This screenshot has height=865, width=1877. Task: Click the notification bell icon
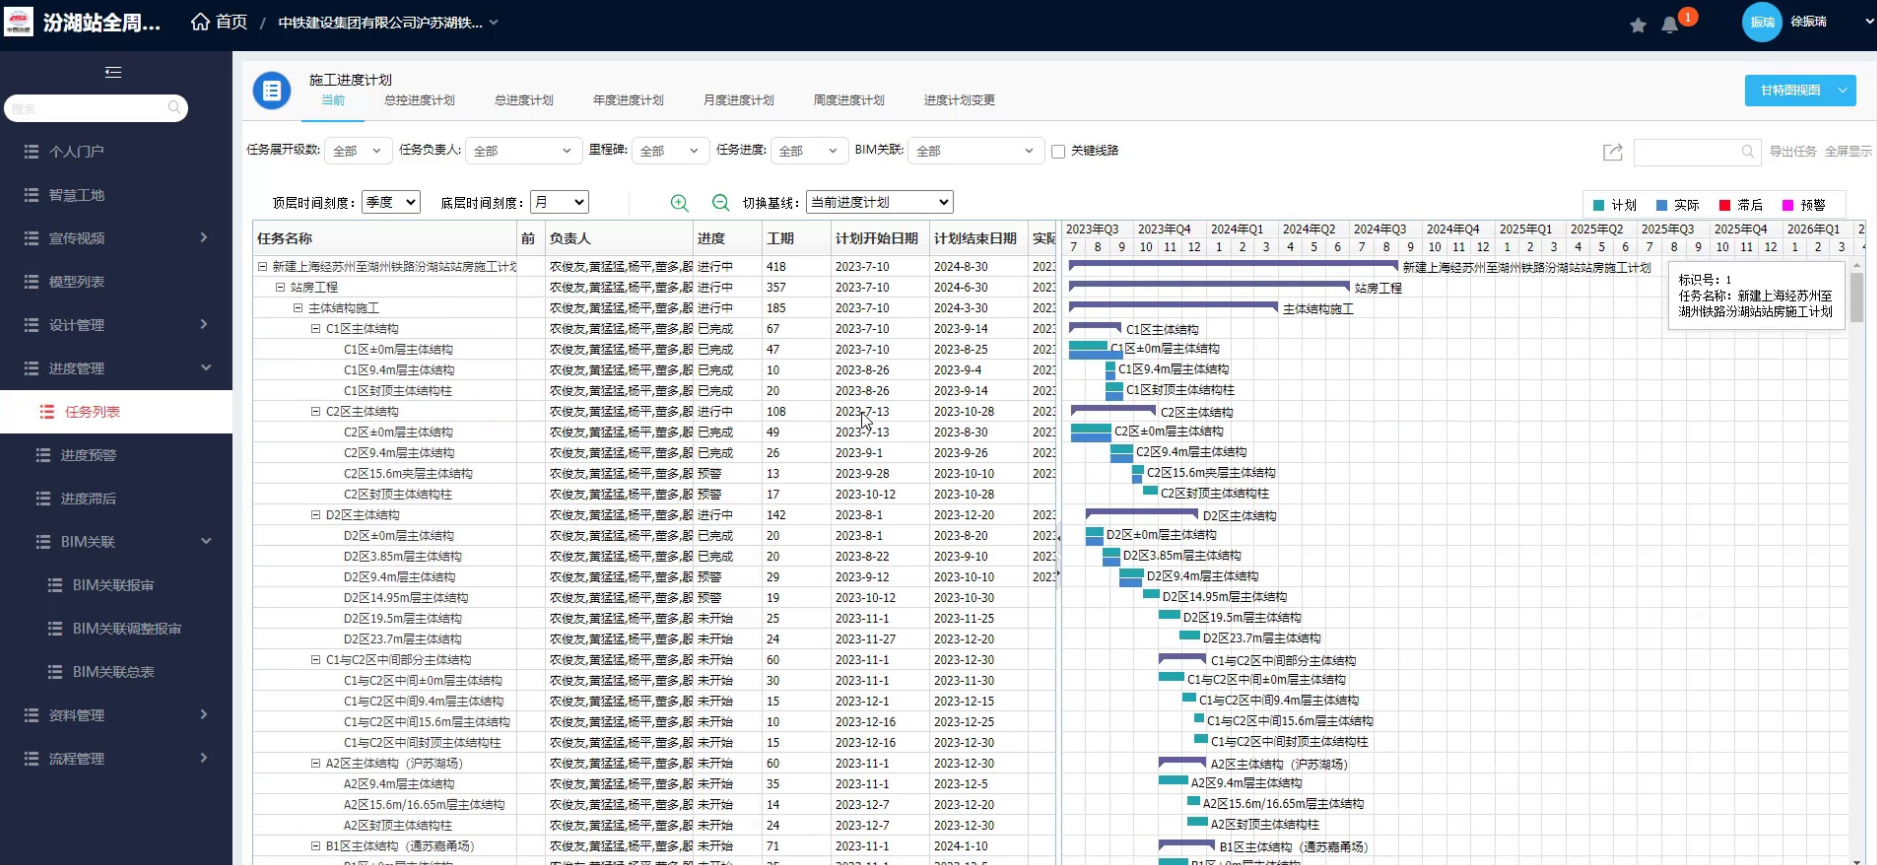1669,25
